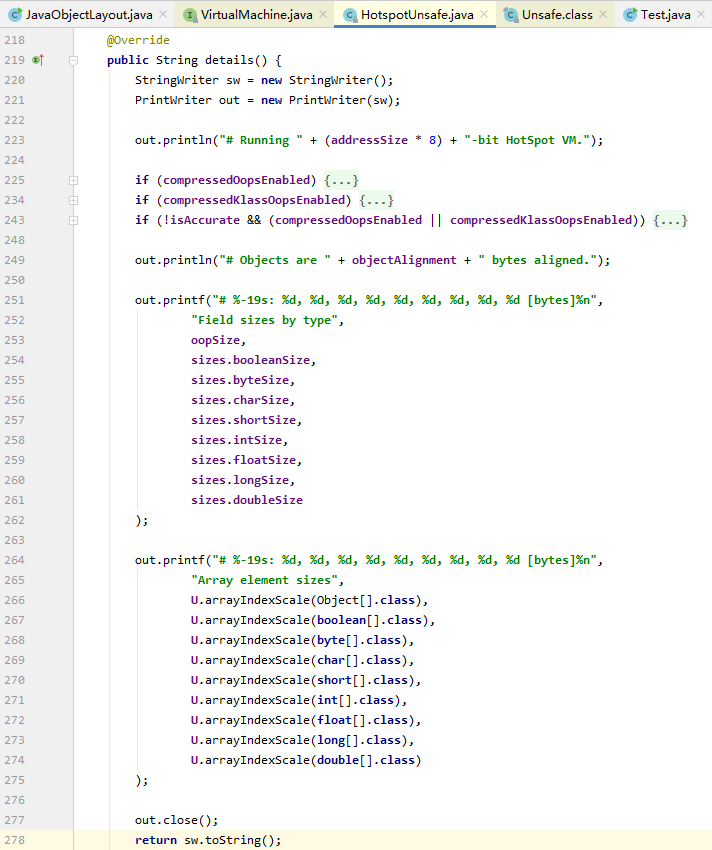This screenshot has height=850, width=712.
Task: Click sizes.longSize
Action: [240, 480]
